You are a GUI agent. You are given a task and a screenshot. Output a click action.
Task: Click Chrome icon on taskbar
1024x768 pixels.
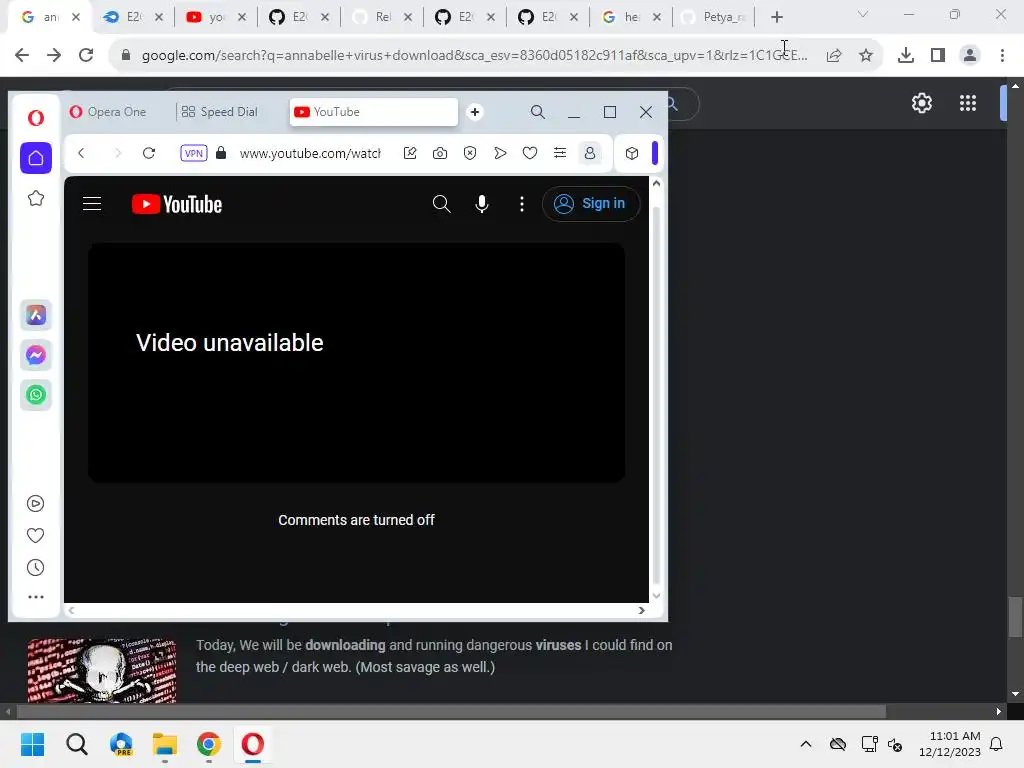coord(208,744)
